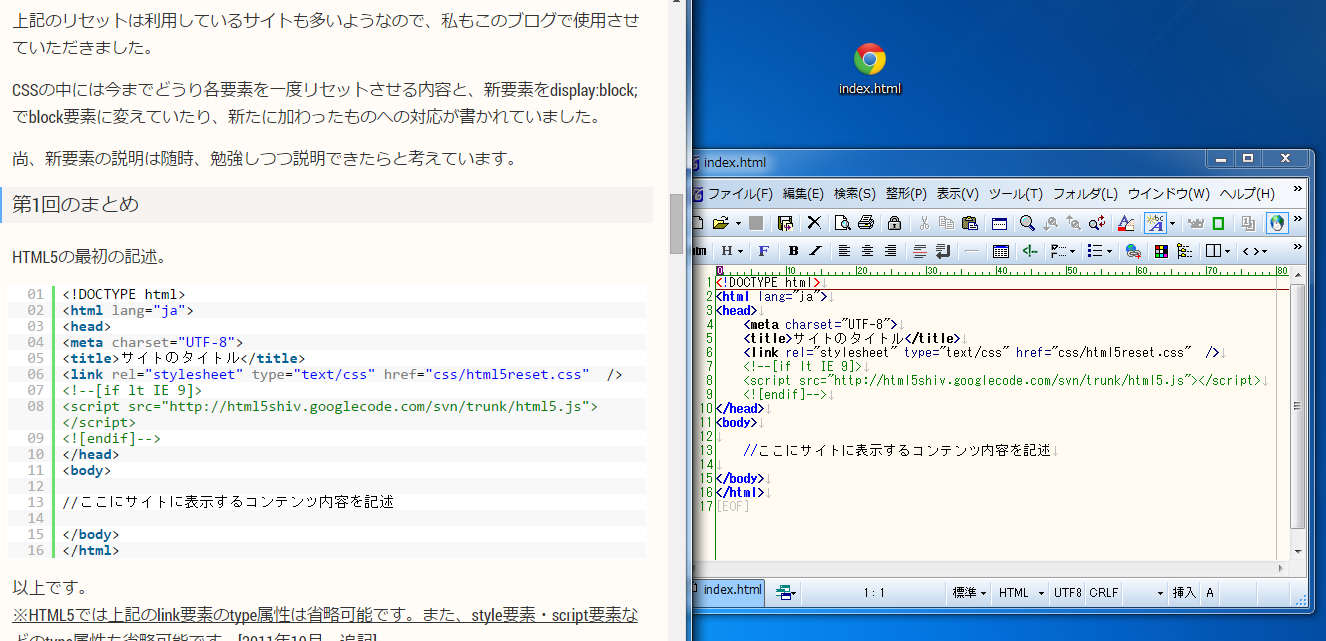This screenshot has height=641, width=1326.
Task: Open the color palette grid icon
Action: [1161, 251]
